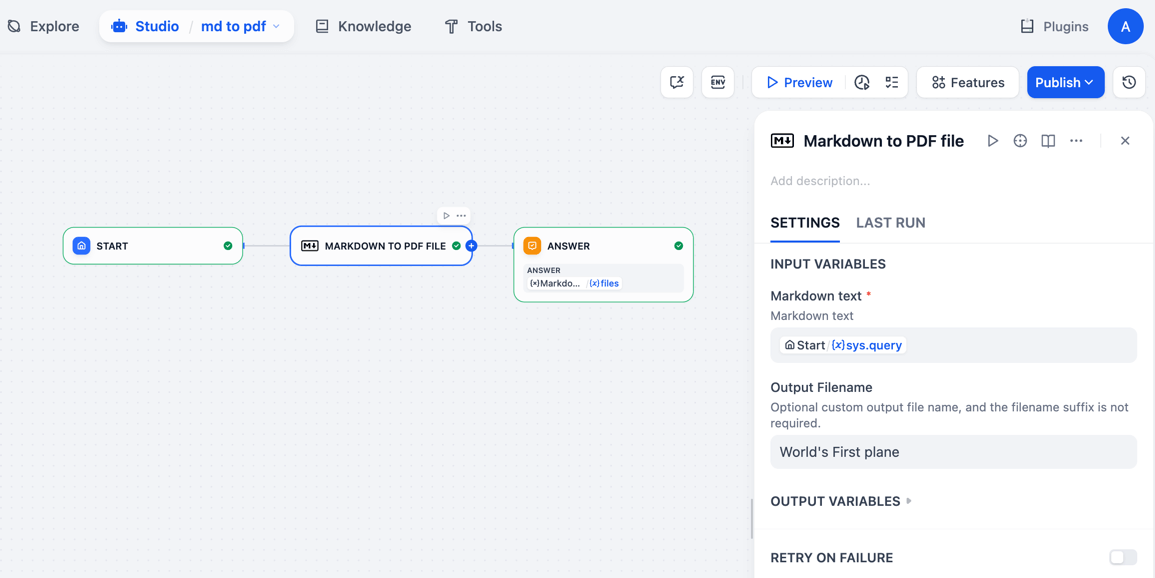Viewport: 1155px width, 578px height.
Task: Click the ENV environment variables icon
Action: tap(718, 82)
